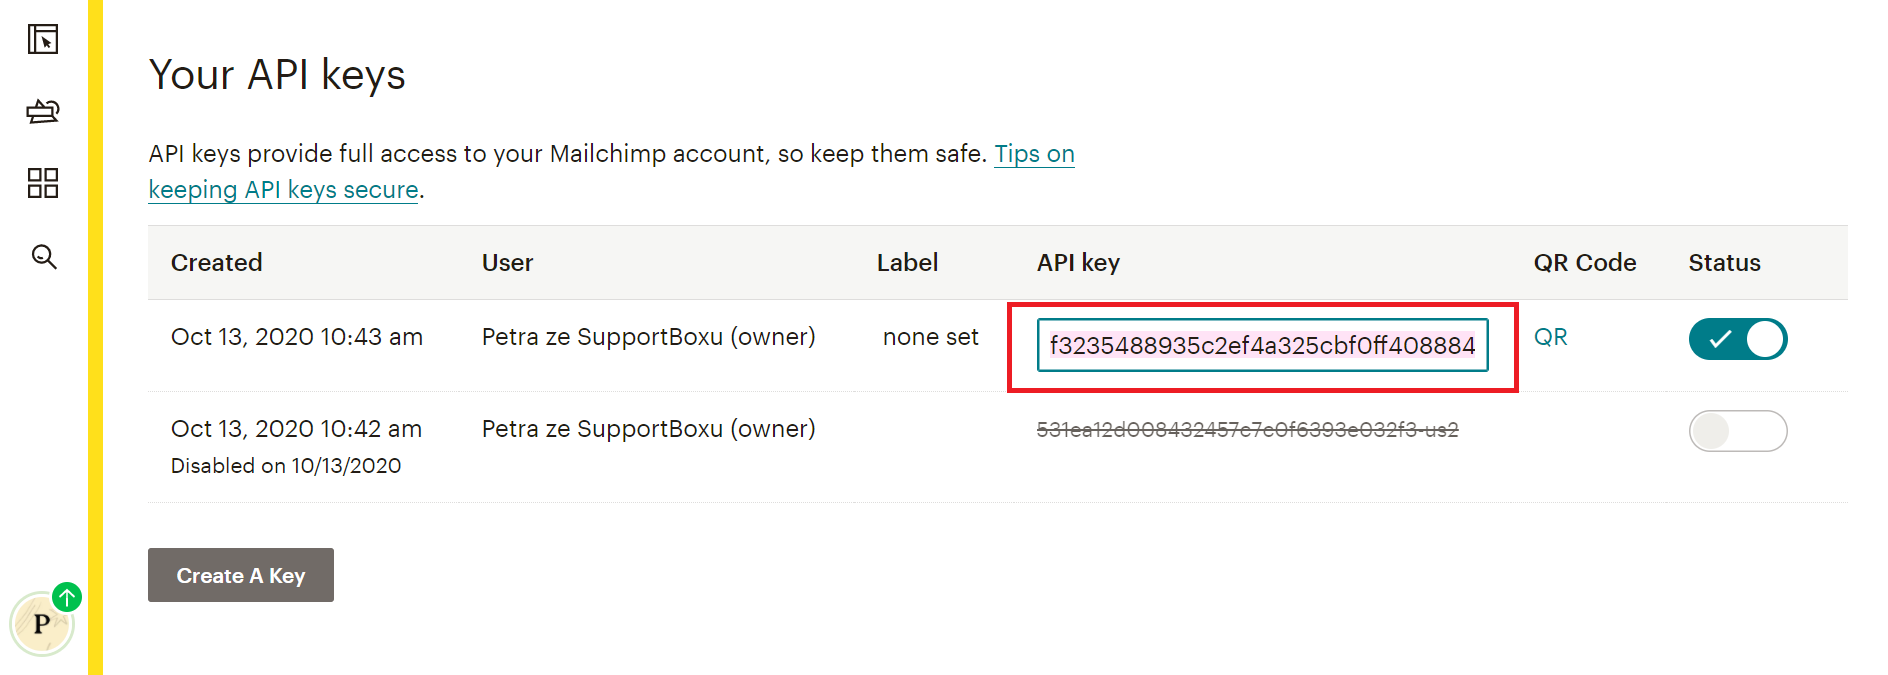
Task: Disable the active API key toggle
Action: point(1738,339)
